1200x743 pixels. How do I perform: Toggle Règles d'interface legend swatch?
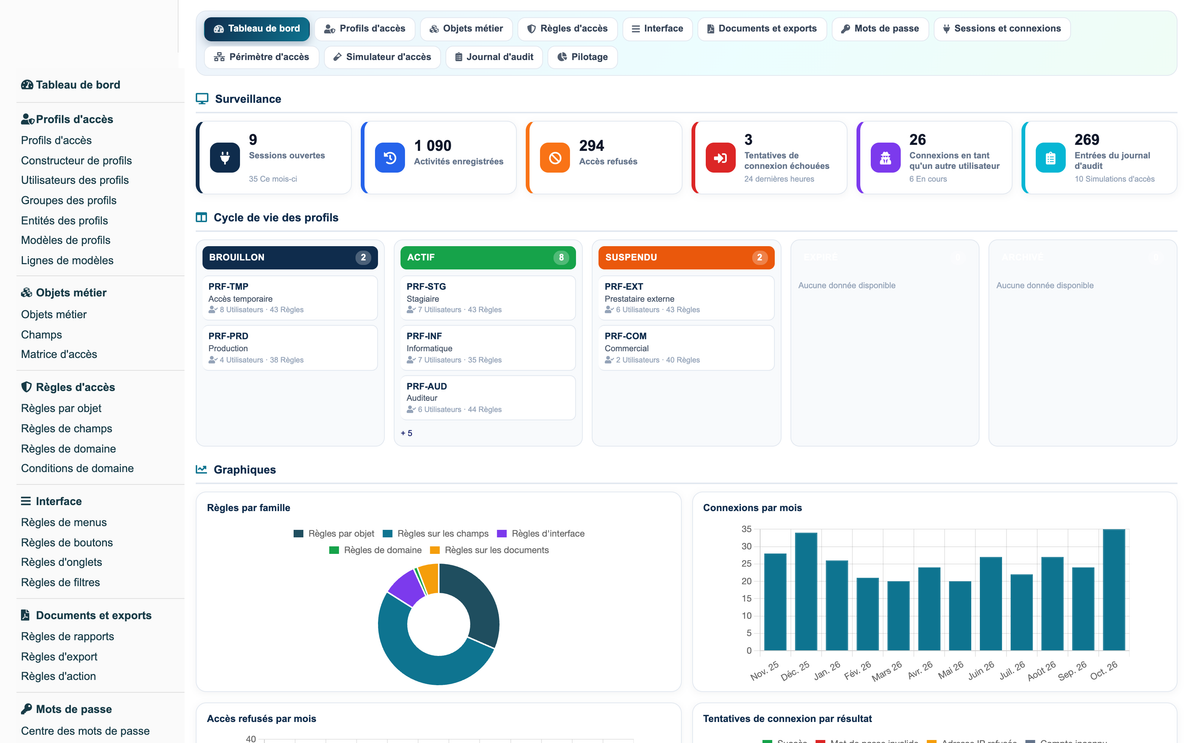[502, 534]
